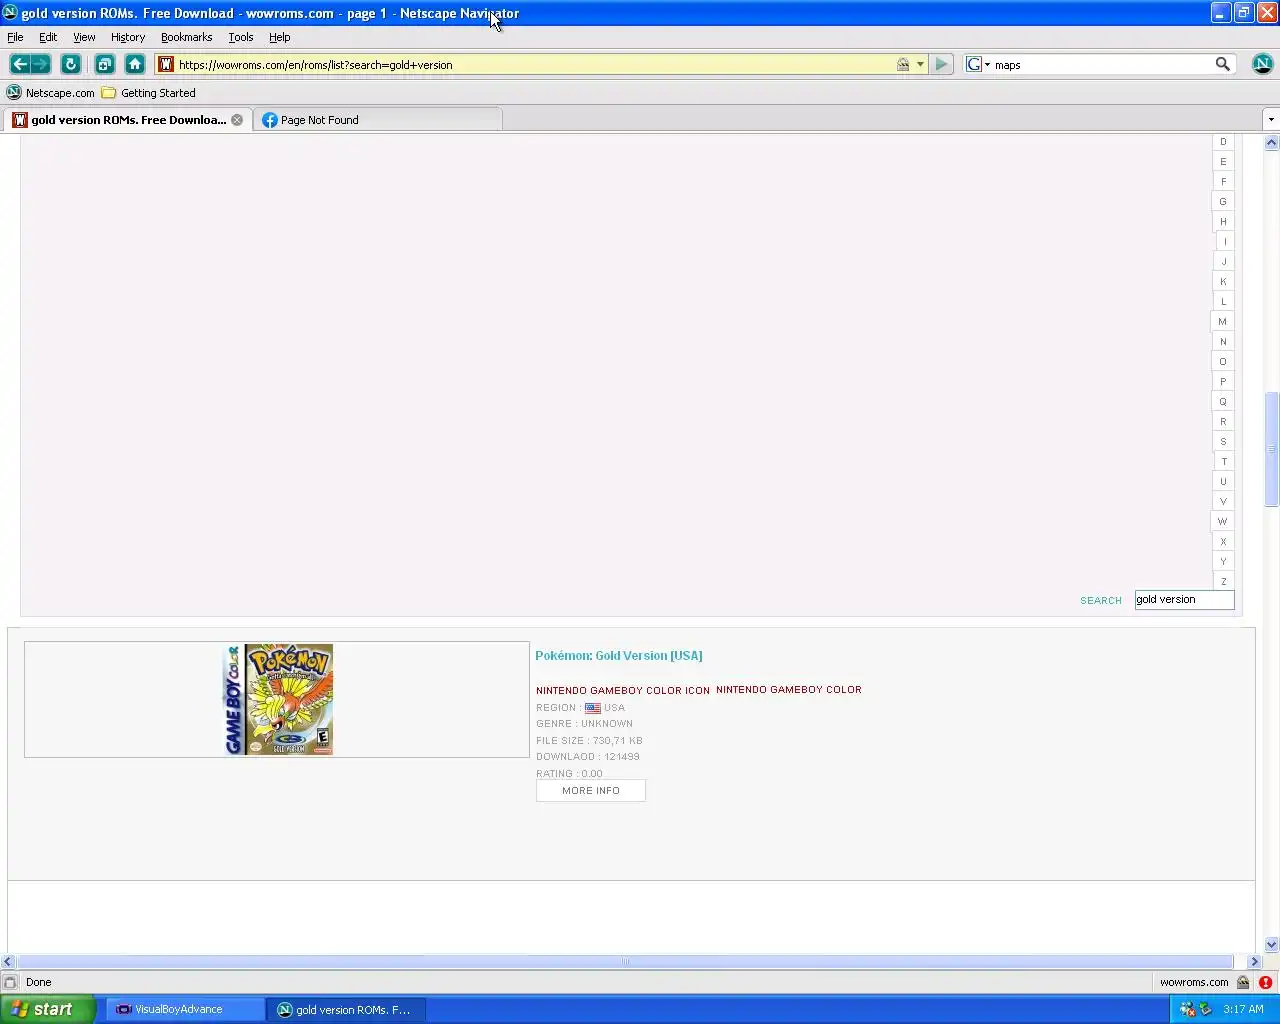1280x1024 pixels.
Task: Click the SEARCH label link
Action: tap(1101, 601)
